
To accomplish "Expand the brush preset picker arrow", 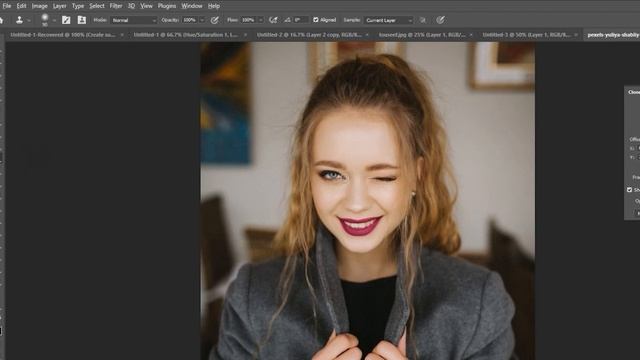I will pos(54,20).
